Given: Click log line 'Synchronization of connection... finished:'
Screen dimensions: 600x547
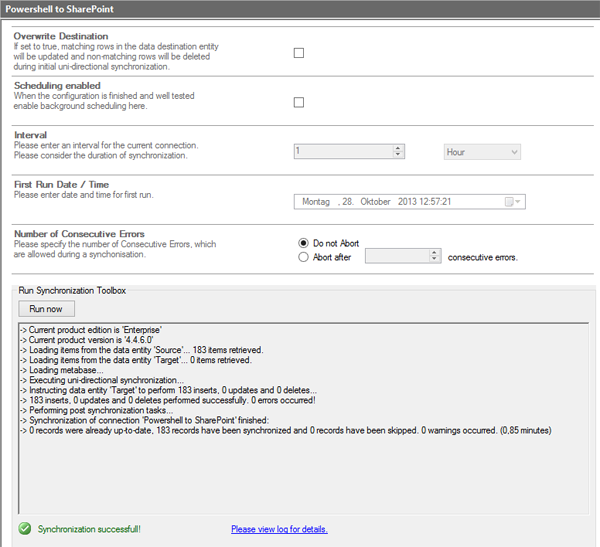Looking at the screenshot, I should [145, 420].
